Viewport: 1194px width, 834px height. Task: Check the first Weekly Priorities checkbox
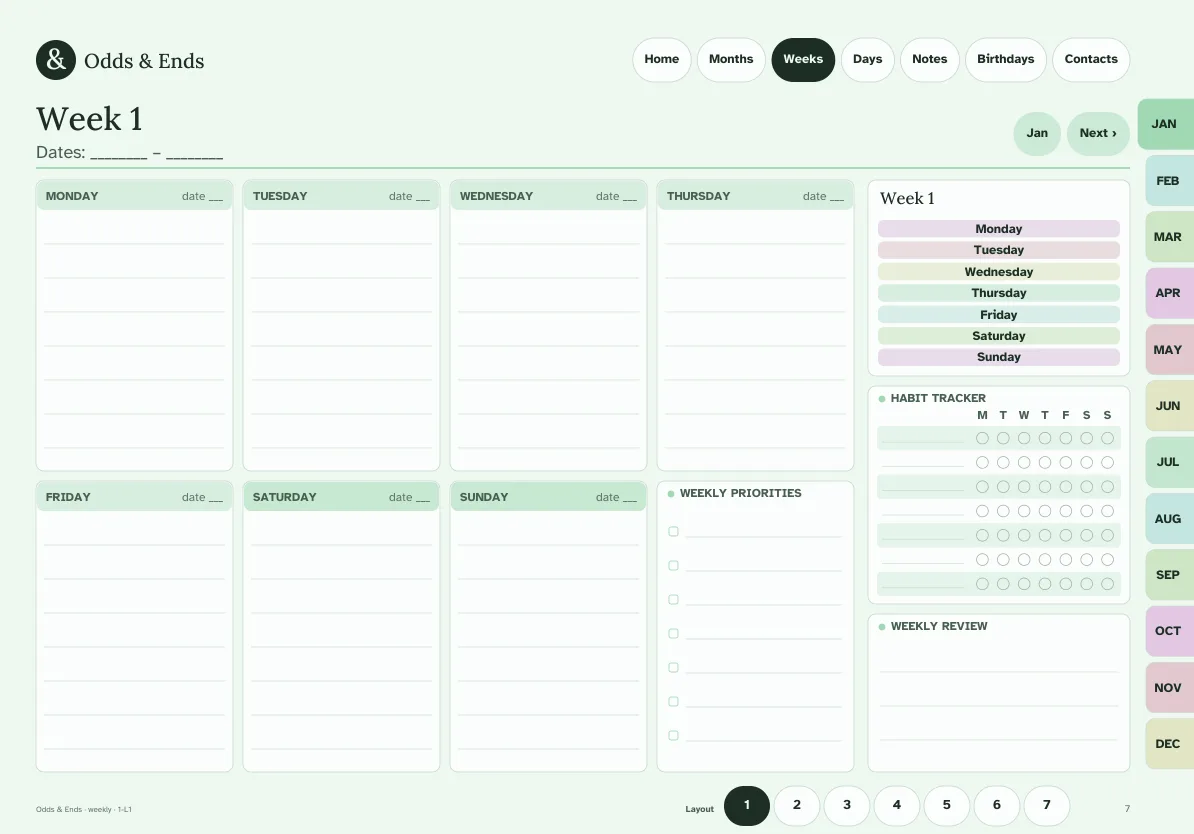click(673, 532)
